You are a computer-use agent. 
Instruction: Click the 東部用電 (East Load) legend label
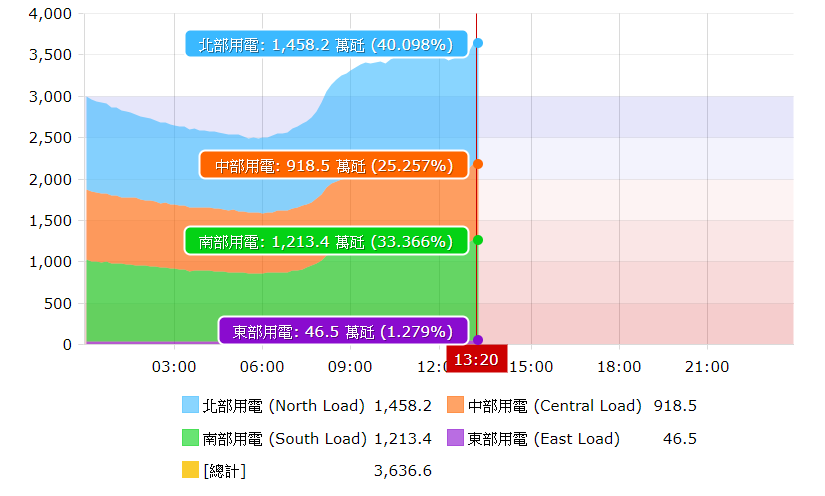(543, 438)
